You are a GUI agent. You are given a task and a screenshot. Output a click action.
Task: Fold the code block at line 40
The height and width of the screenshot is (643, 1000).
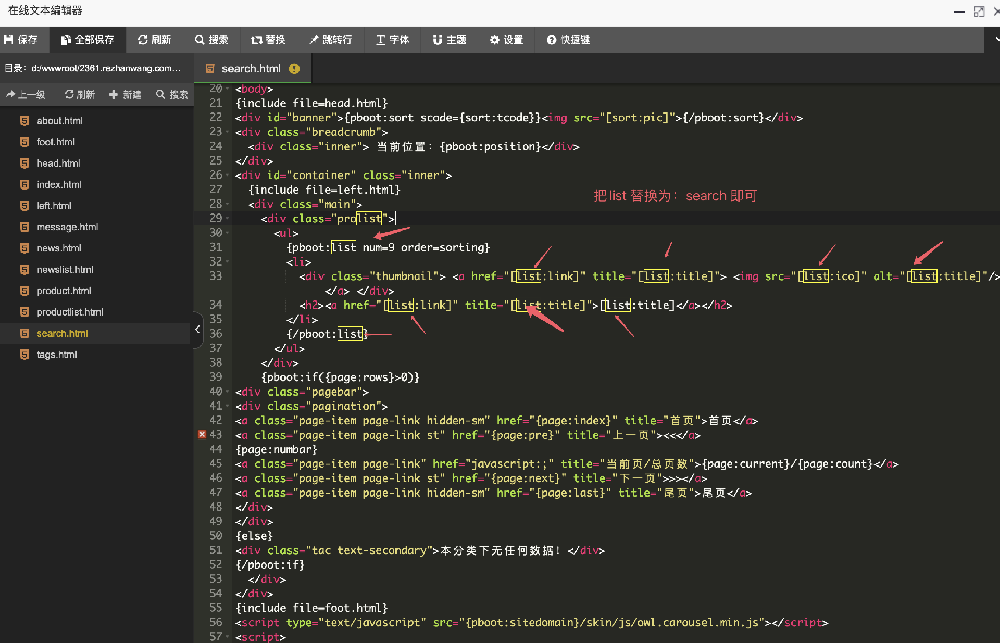(x=228, y=392)
